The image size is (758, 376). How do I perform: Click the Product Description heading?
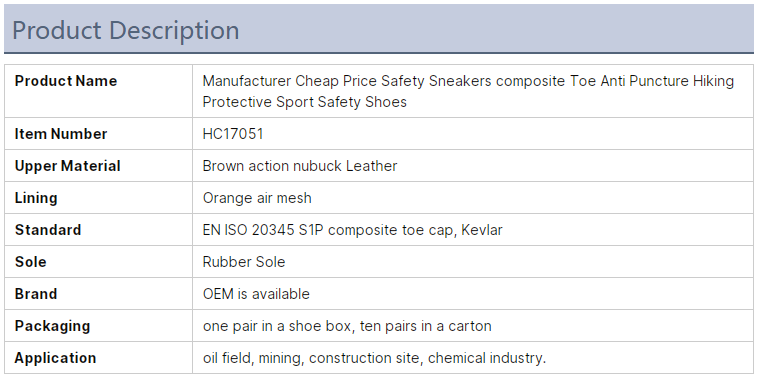point(126,30)
